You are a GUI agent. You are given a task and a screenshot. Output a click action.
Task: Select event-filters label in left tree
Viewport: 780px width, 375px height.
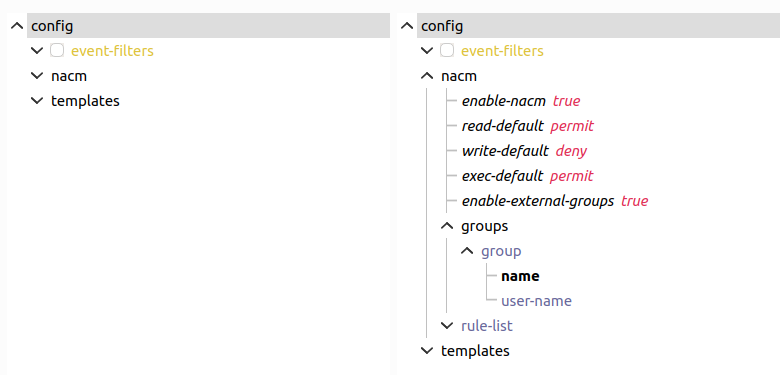pos(112,51)
